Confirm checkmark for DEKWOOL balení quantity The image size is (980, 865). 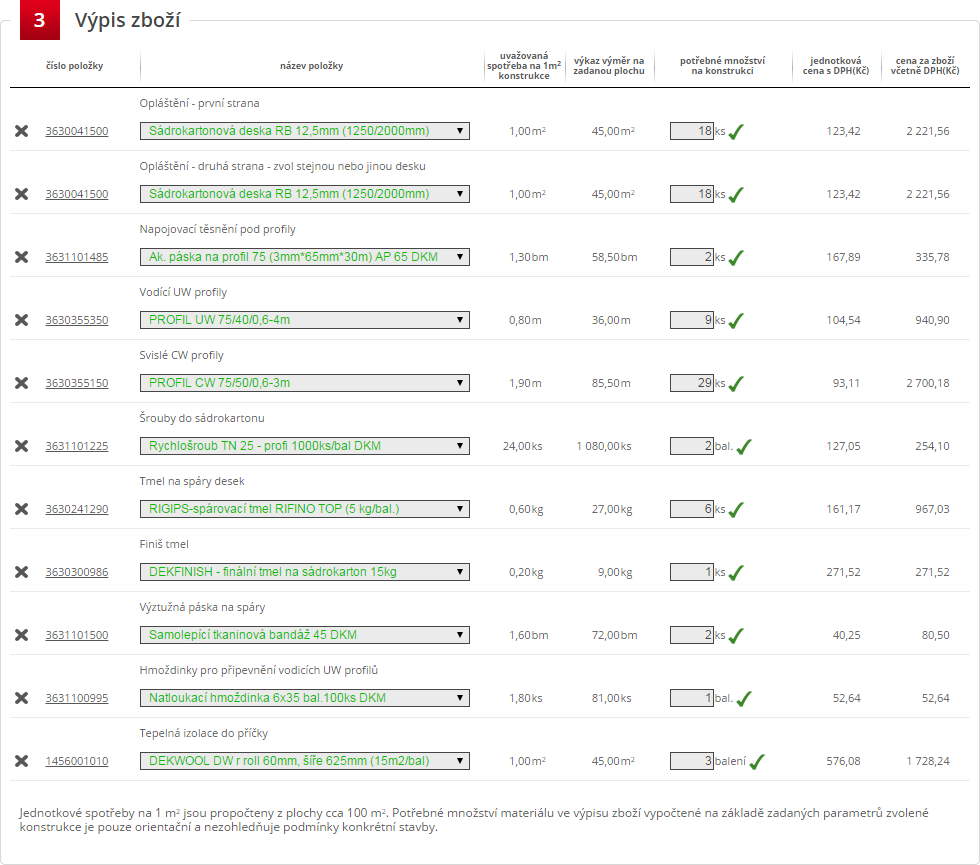point(757,761)
